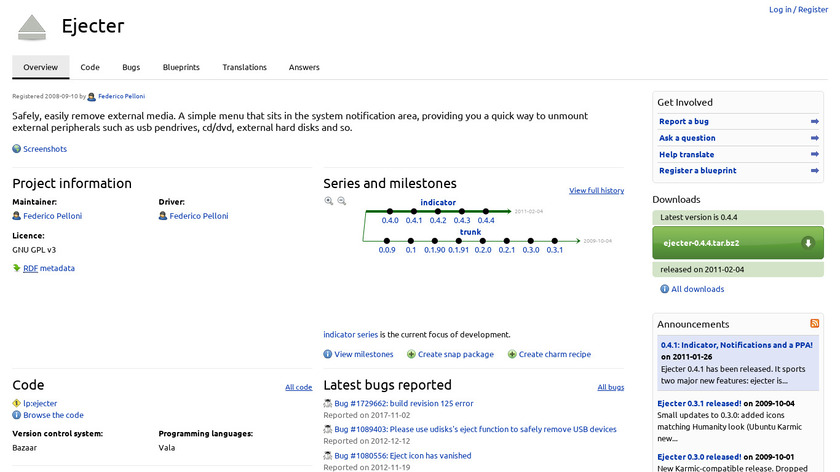
Task: Click the zoom in magnifier icon
Action: 329,201
